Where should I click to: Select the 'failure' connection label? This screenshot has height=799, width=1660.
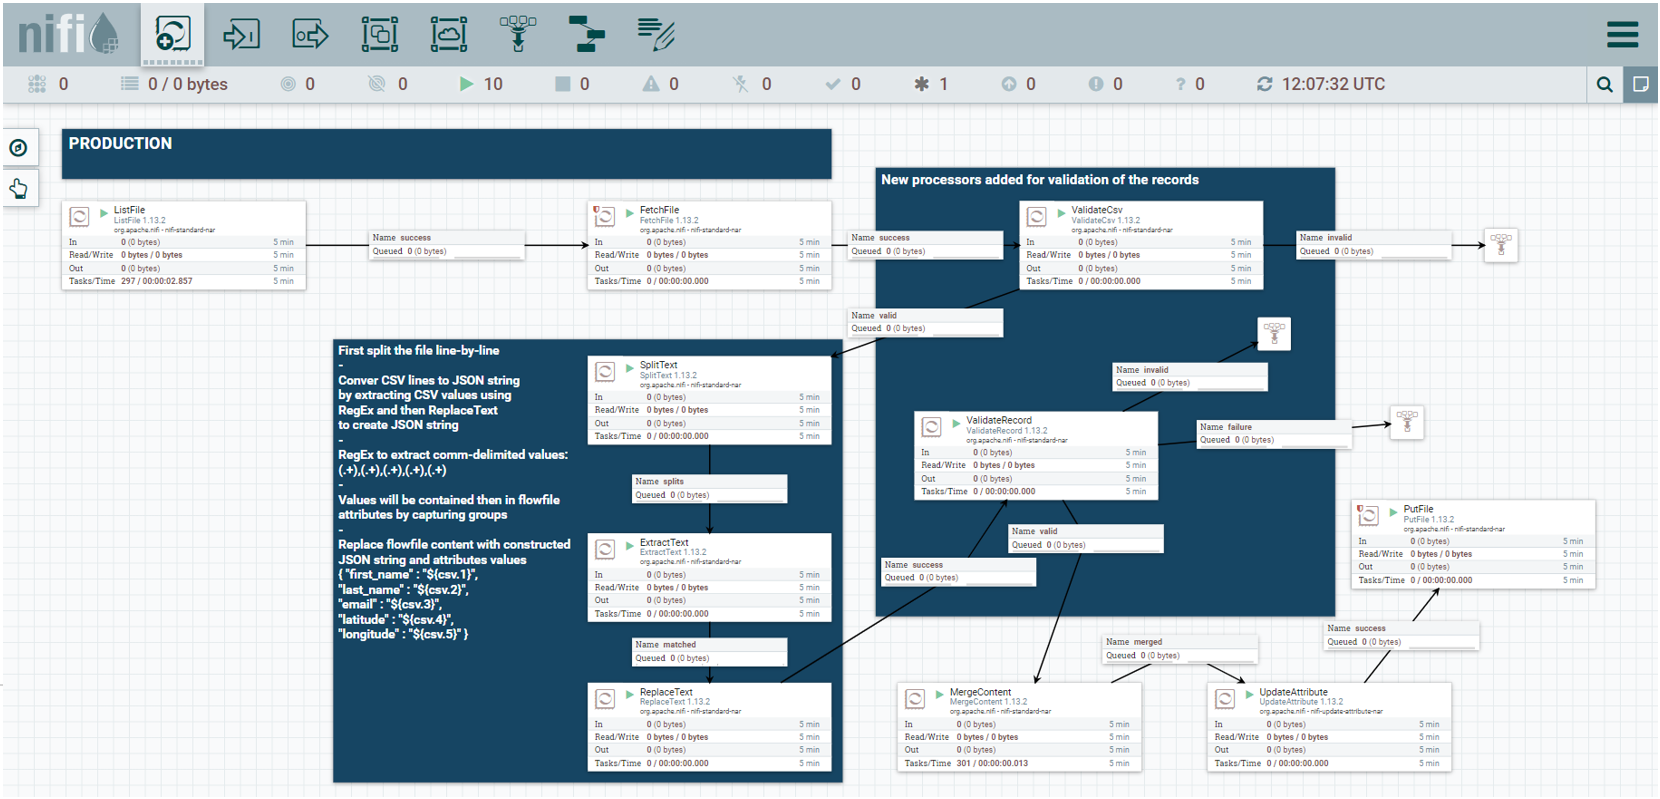point(1274,433)
